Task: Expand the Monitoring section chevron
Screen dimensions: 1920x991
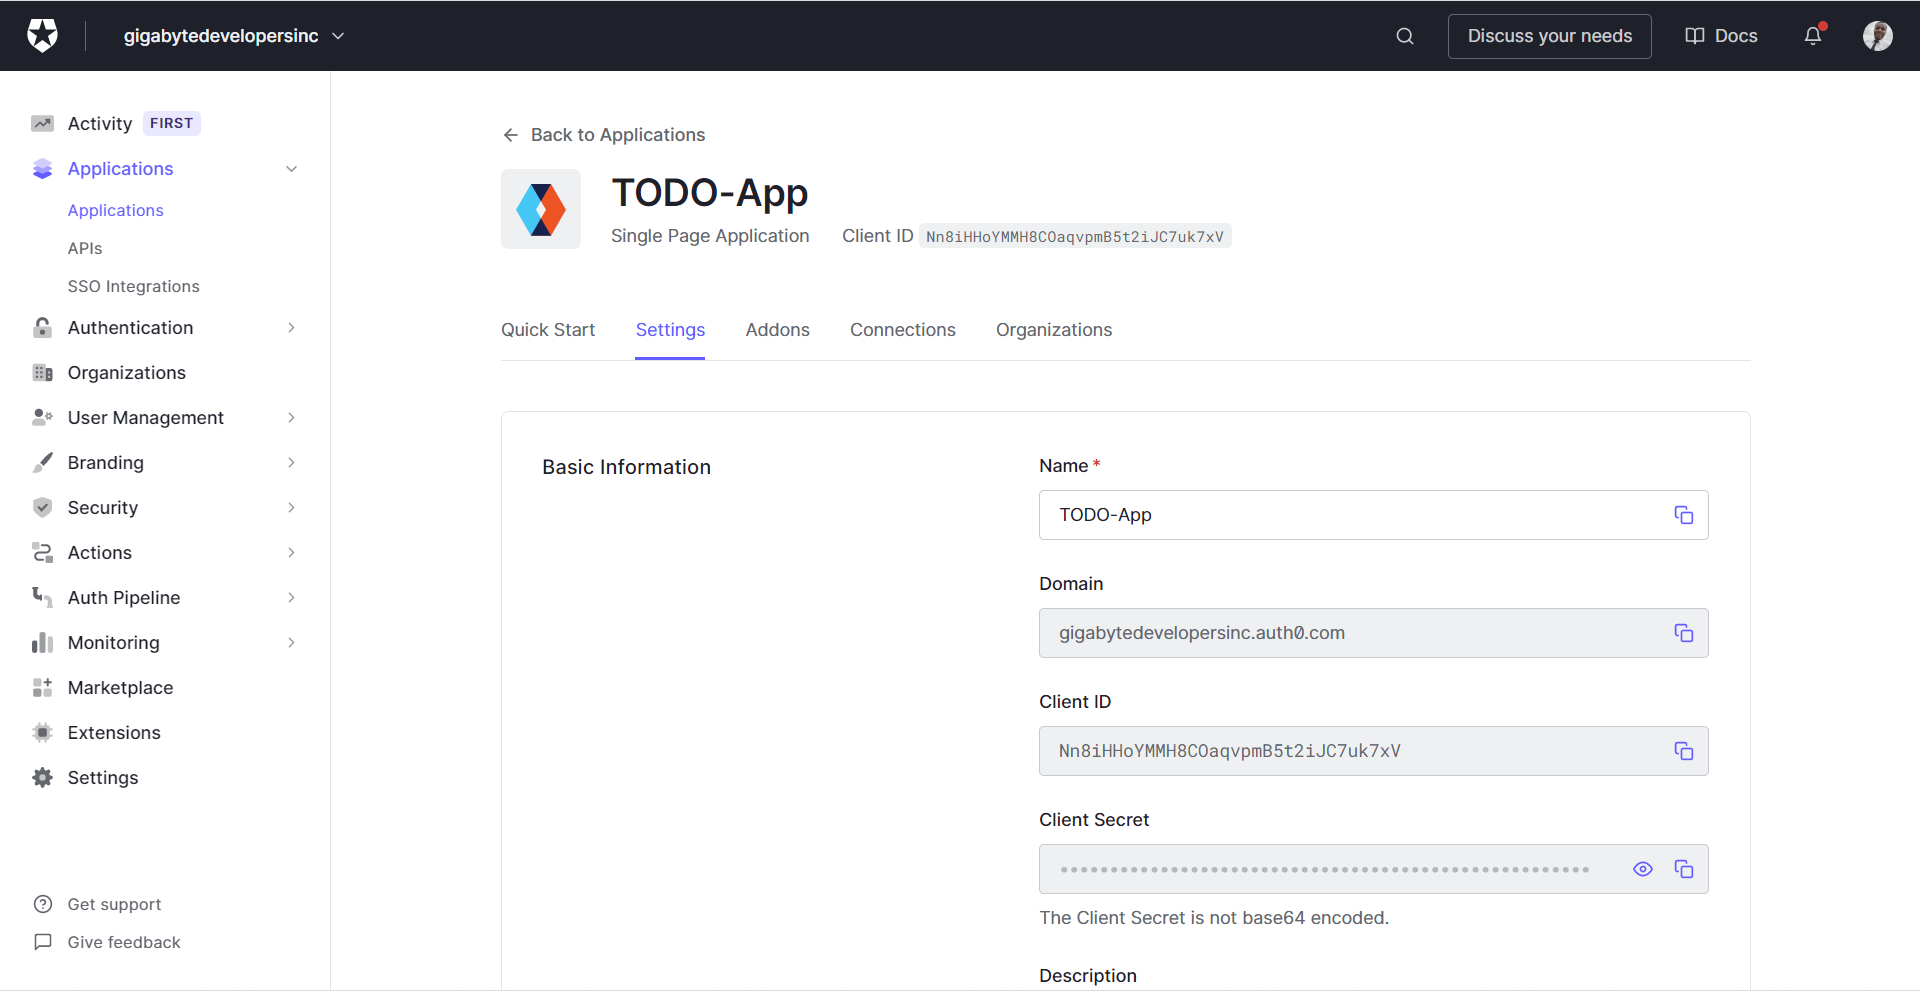Action: [x=291, y=643]
